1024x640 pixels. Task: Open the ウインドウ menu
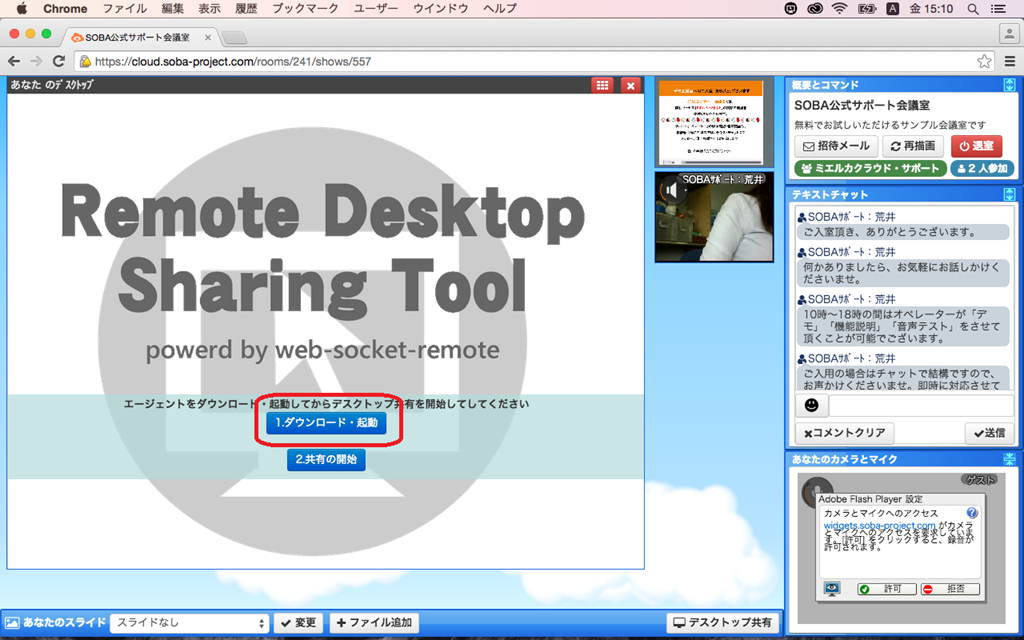(441, 8)
